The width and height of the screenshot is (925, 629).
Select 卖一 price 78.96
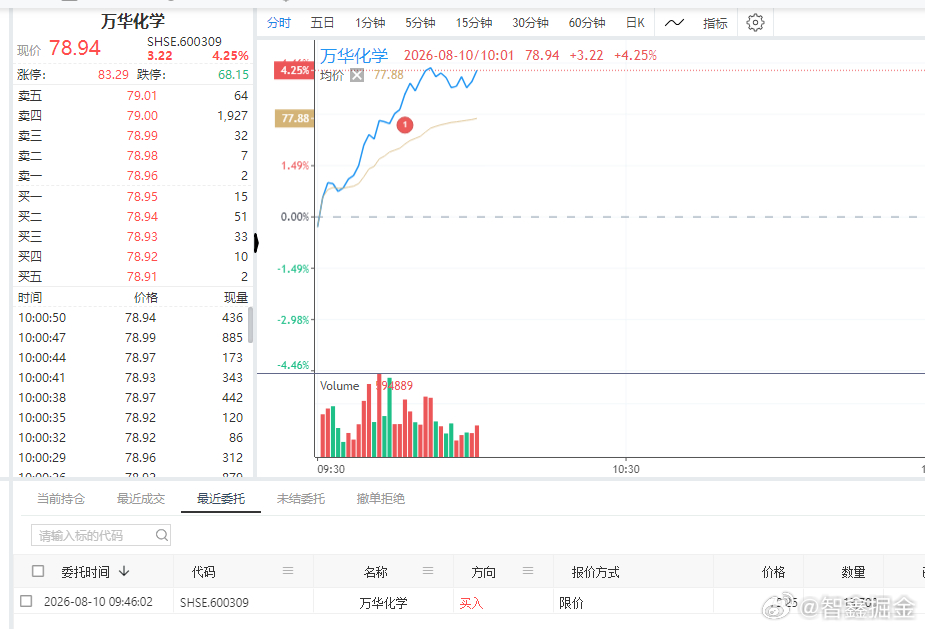coord(142,176)
